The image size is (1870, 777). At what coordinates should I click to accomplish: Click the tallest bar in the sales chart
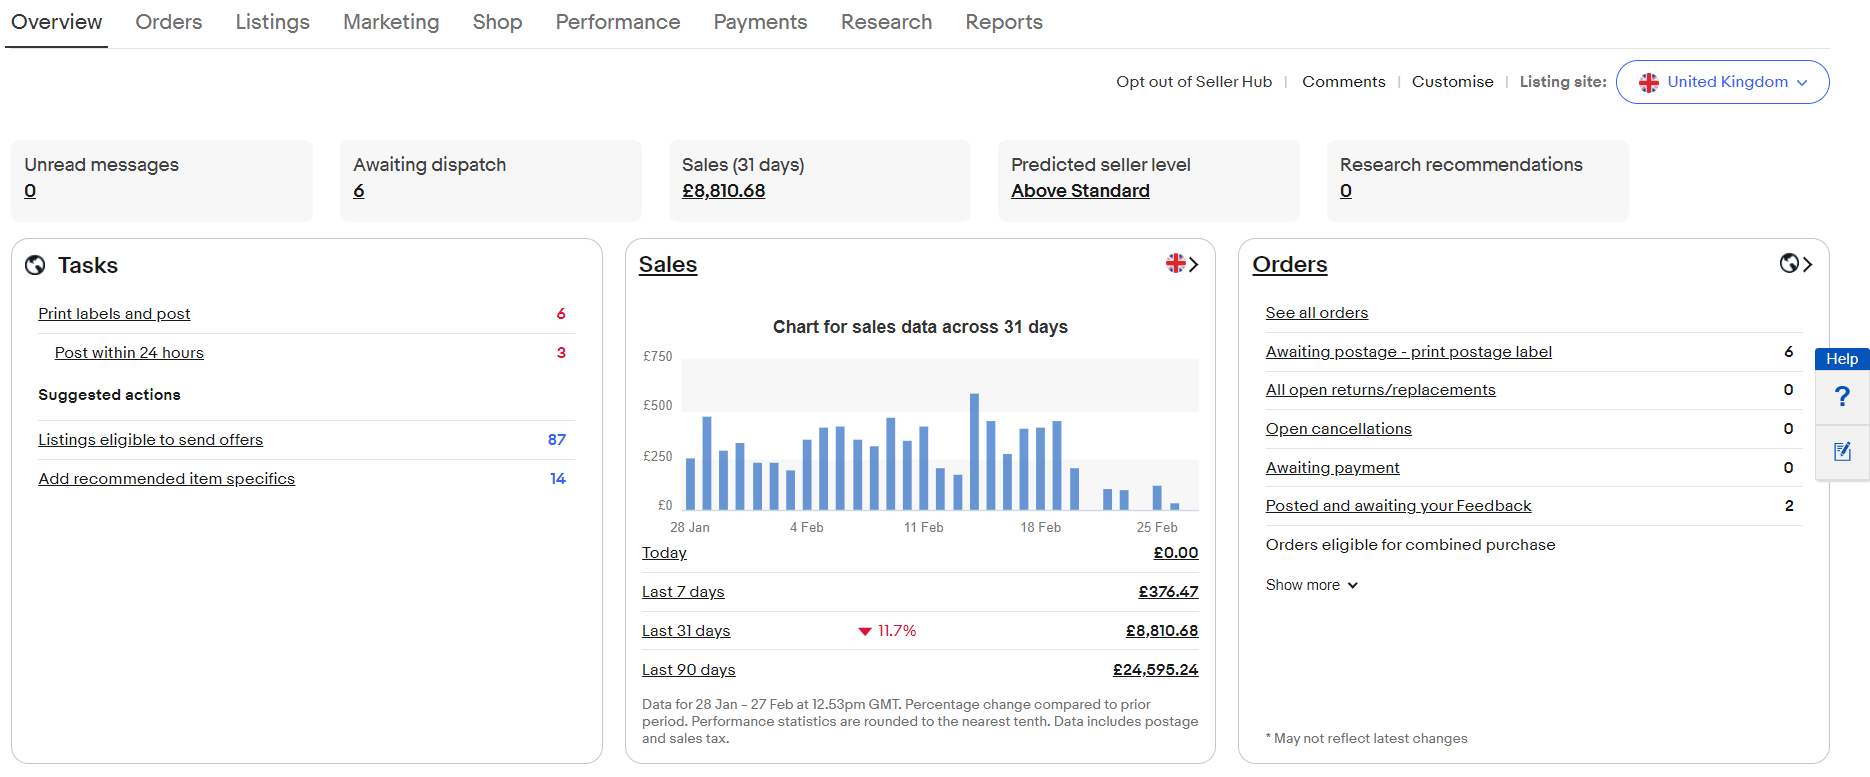click(974, 451)
